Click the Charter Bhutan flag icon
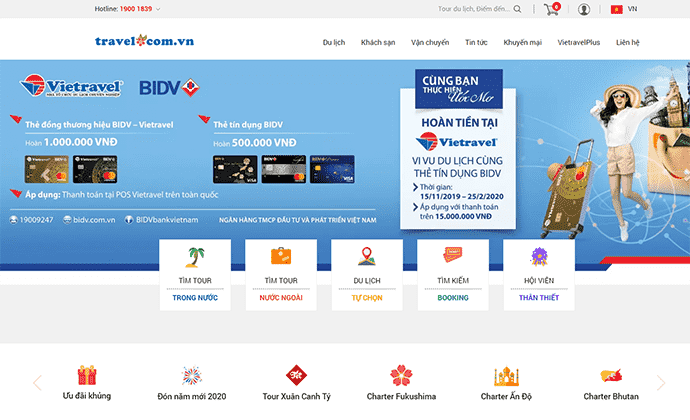This screenshot has width=690, height=420. 611,376
